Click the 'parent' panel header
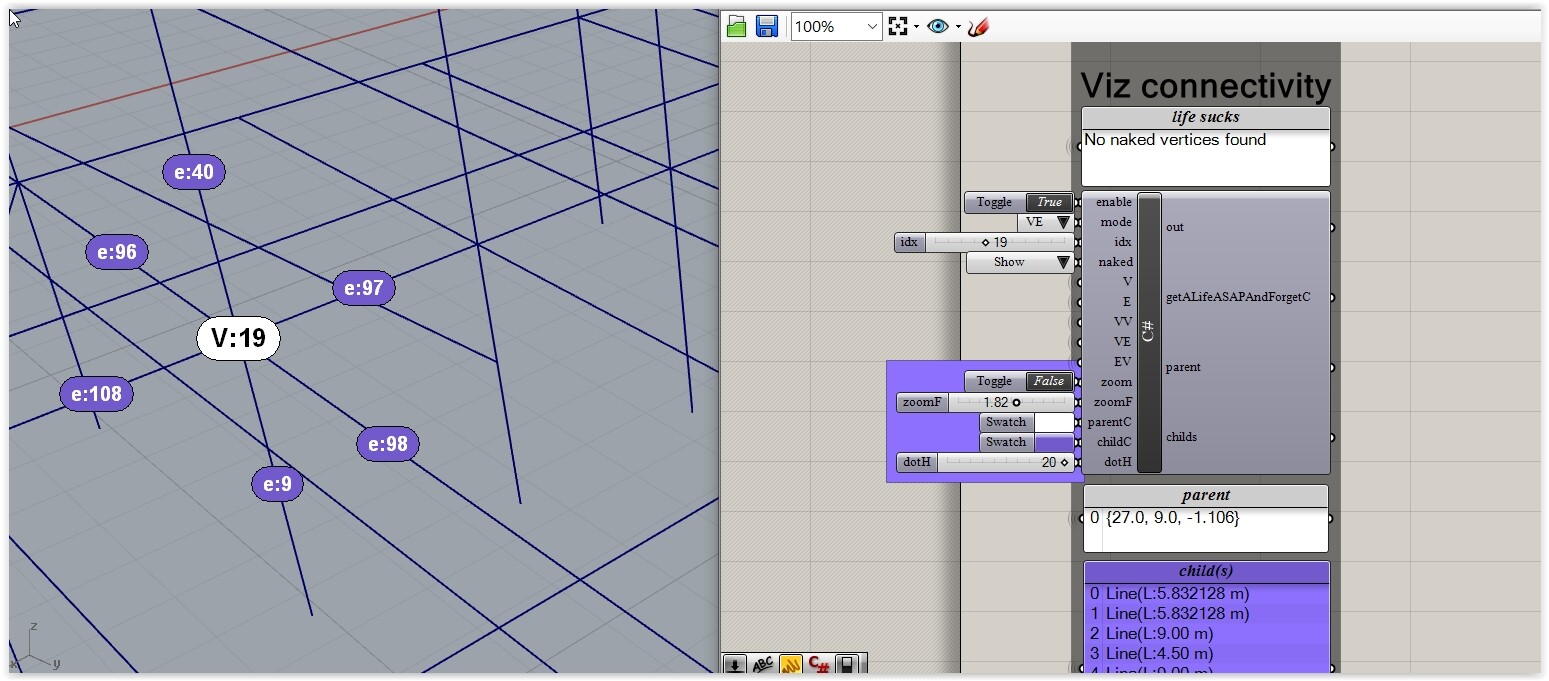Viewport: 1549px width, 681px height. pos(1206,495)
